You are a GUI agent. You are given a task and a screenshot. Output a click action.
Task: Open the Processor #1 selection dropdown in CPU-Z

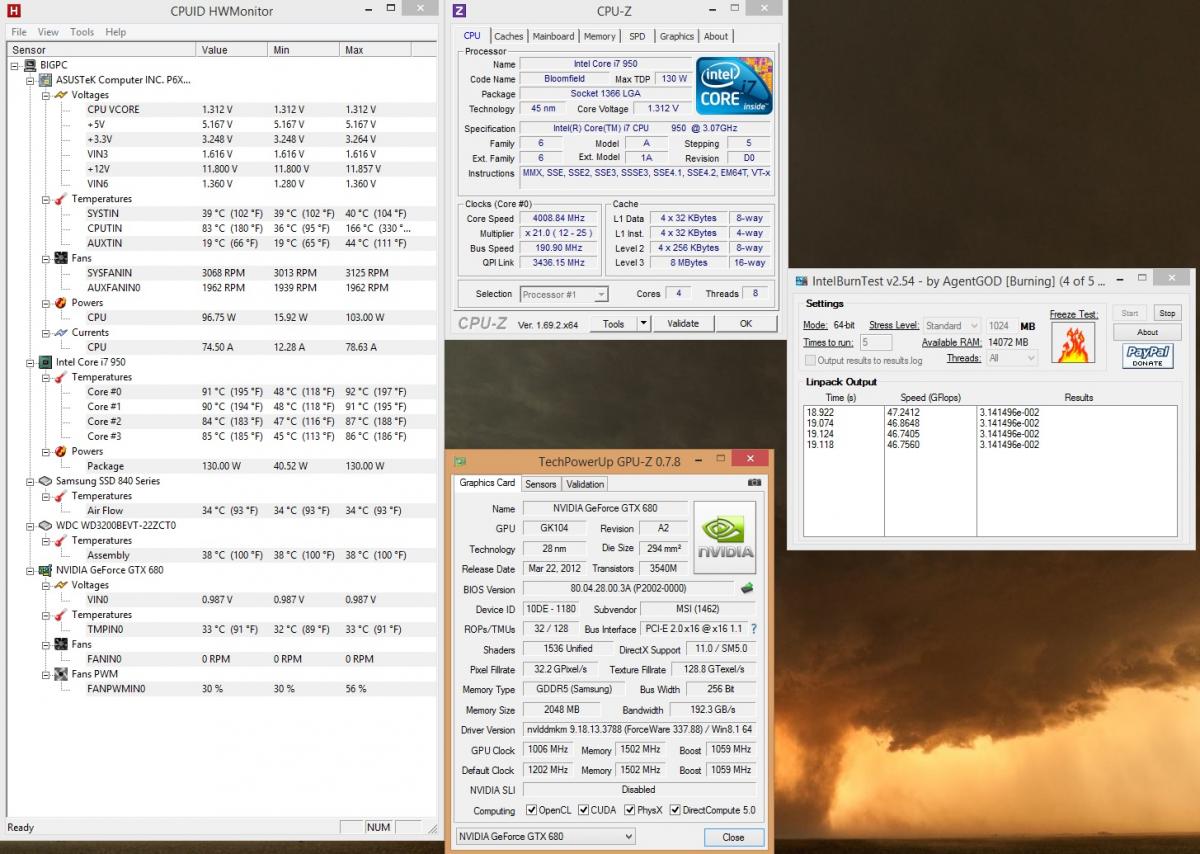564,294
